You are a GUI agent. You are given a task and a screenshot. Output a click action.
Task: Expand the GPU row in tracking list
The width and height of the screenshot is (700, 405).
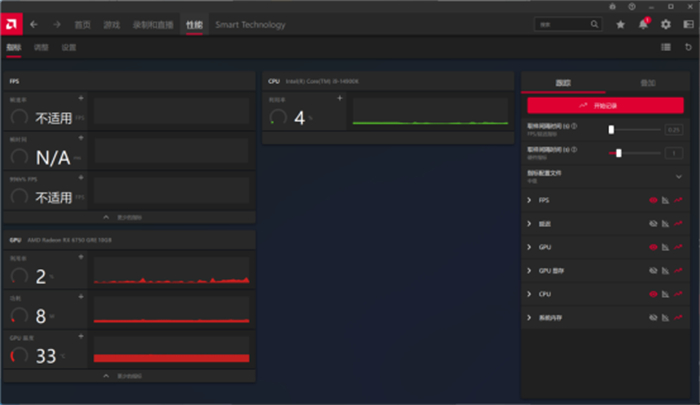529,247
